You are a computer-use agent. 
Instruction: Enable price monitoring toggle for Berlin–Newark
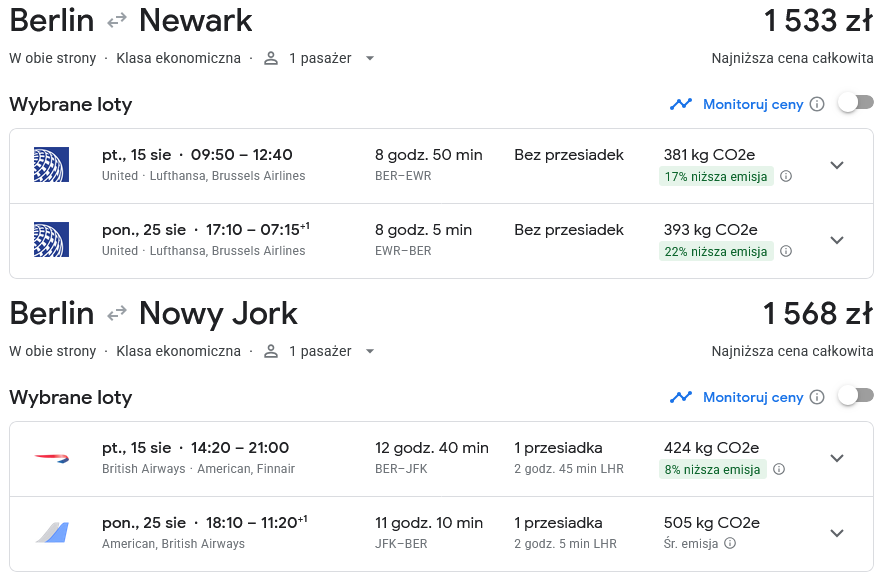[x=855, y=103]
